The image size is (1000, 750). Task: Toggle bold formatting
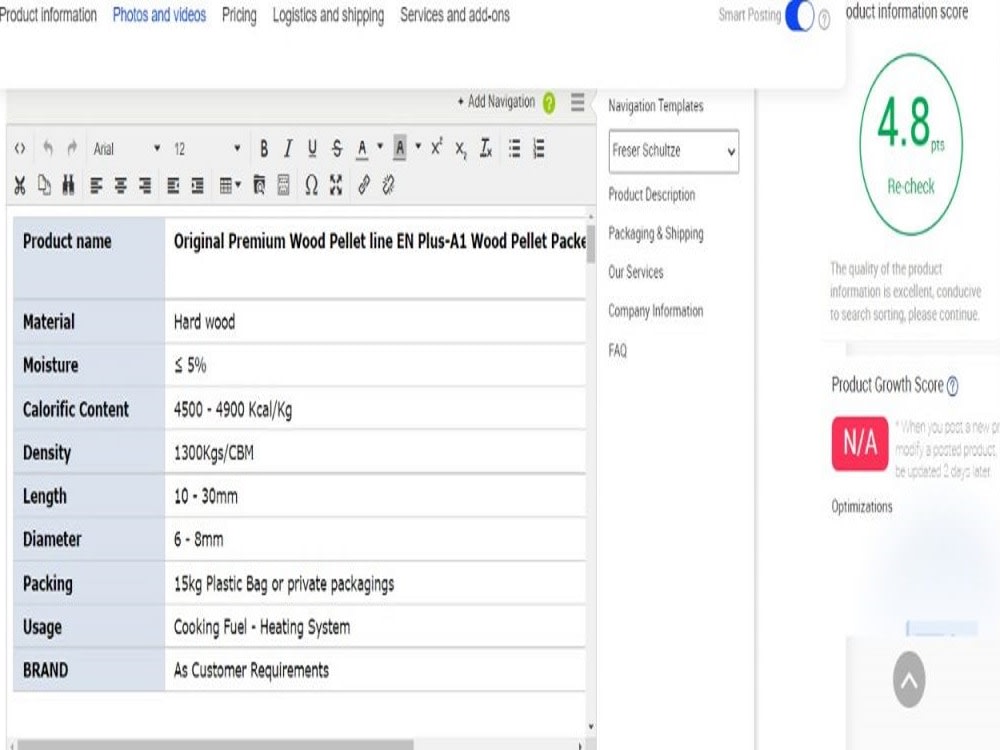263,149
